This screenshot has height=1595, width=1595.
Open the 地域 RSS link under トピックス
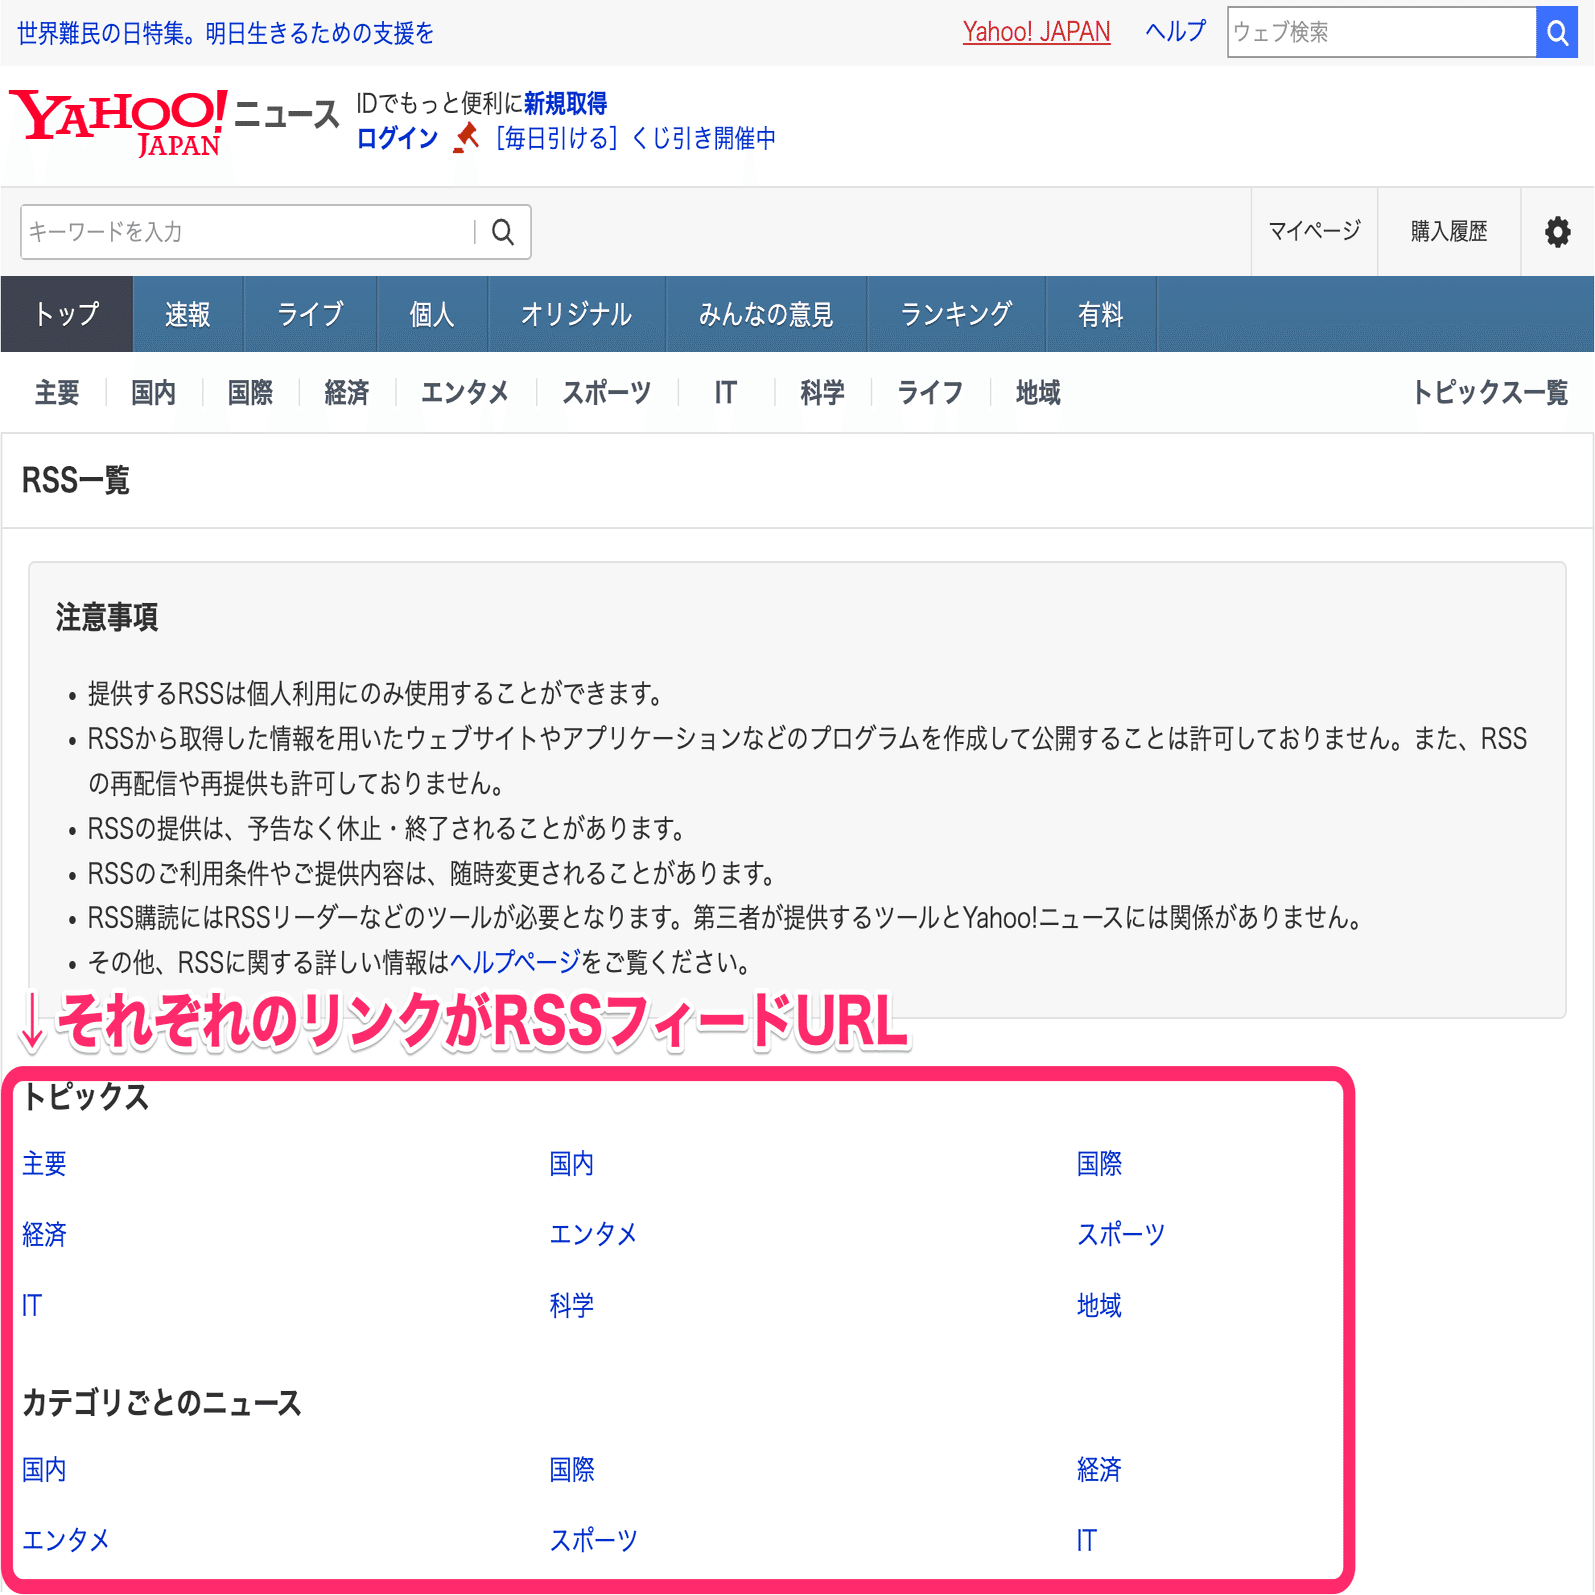[1100, 1305]
